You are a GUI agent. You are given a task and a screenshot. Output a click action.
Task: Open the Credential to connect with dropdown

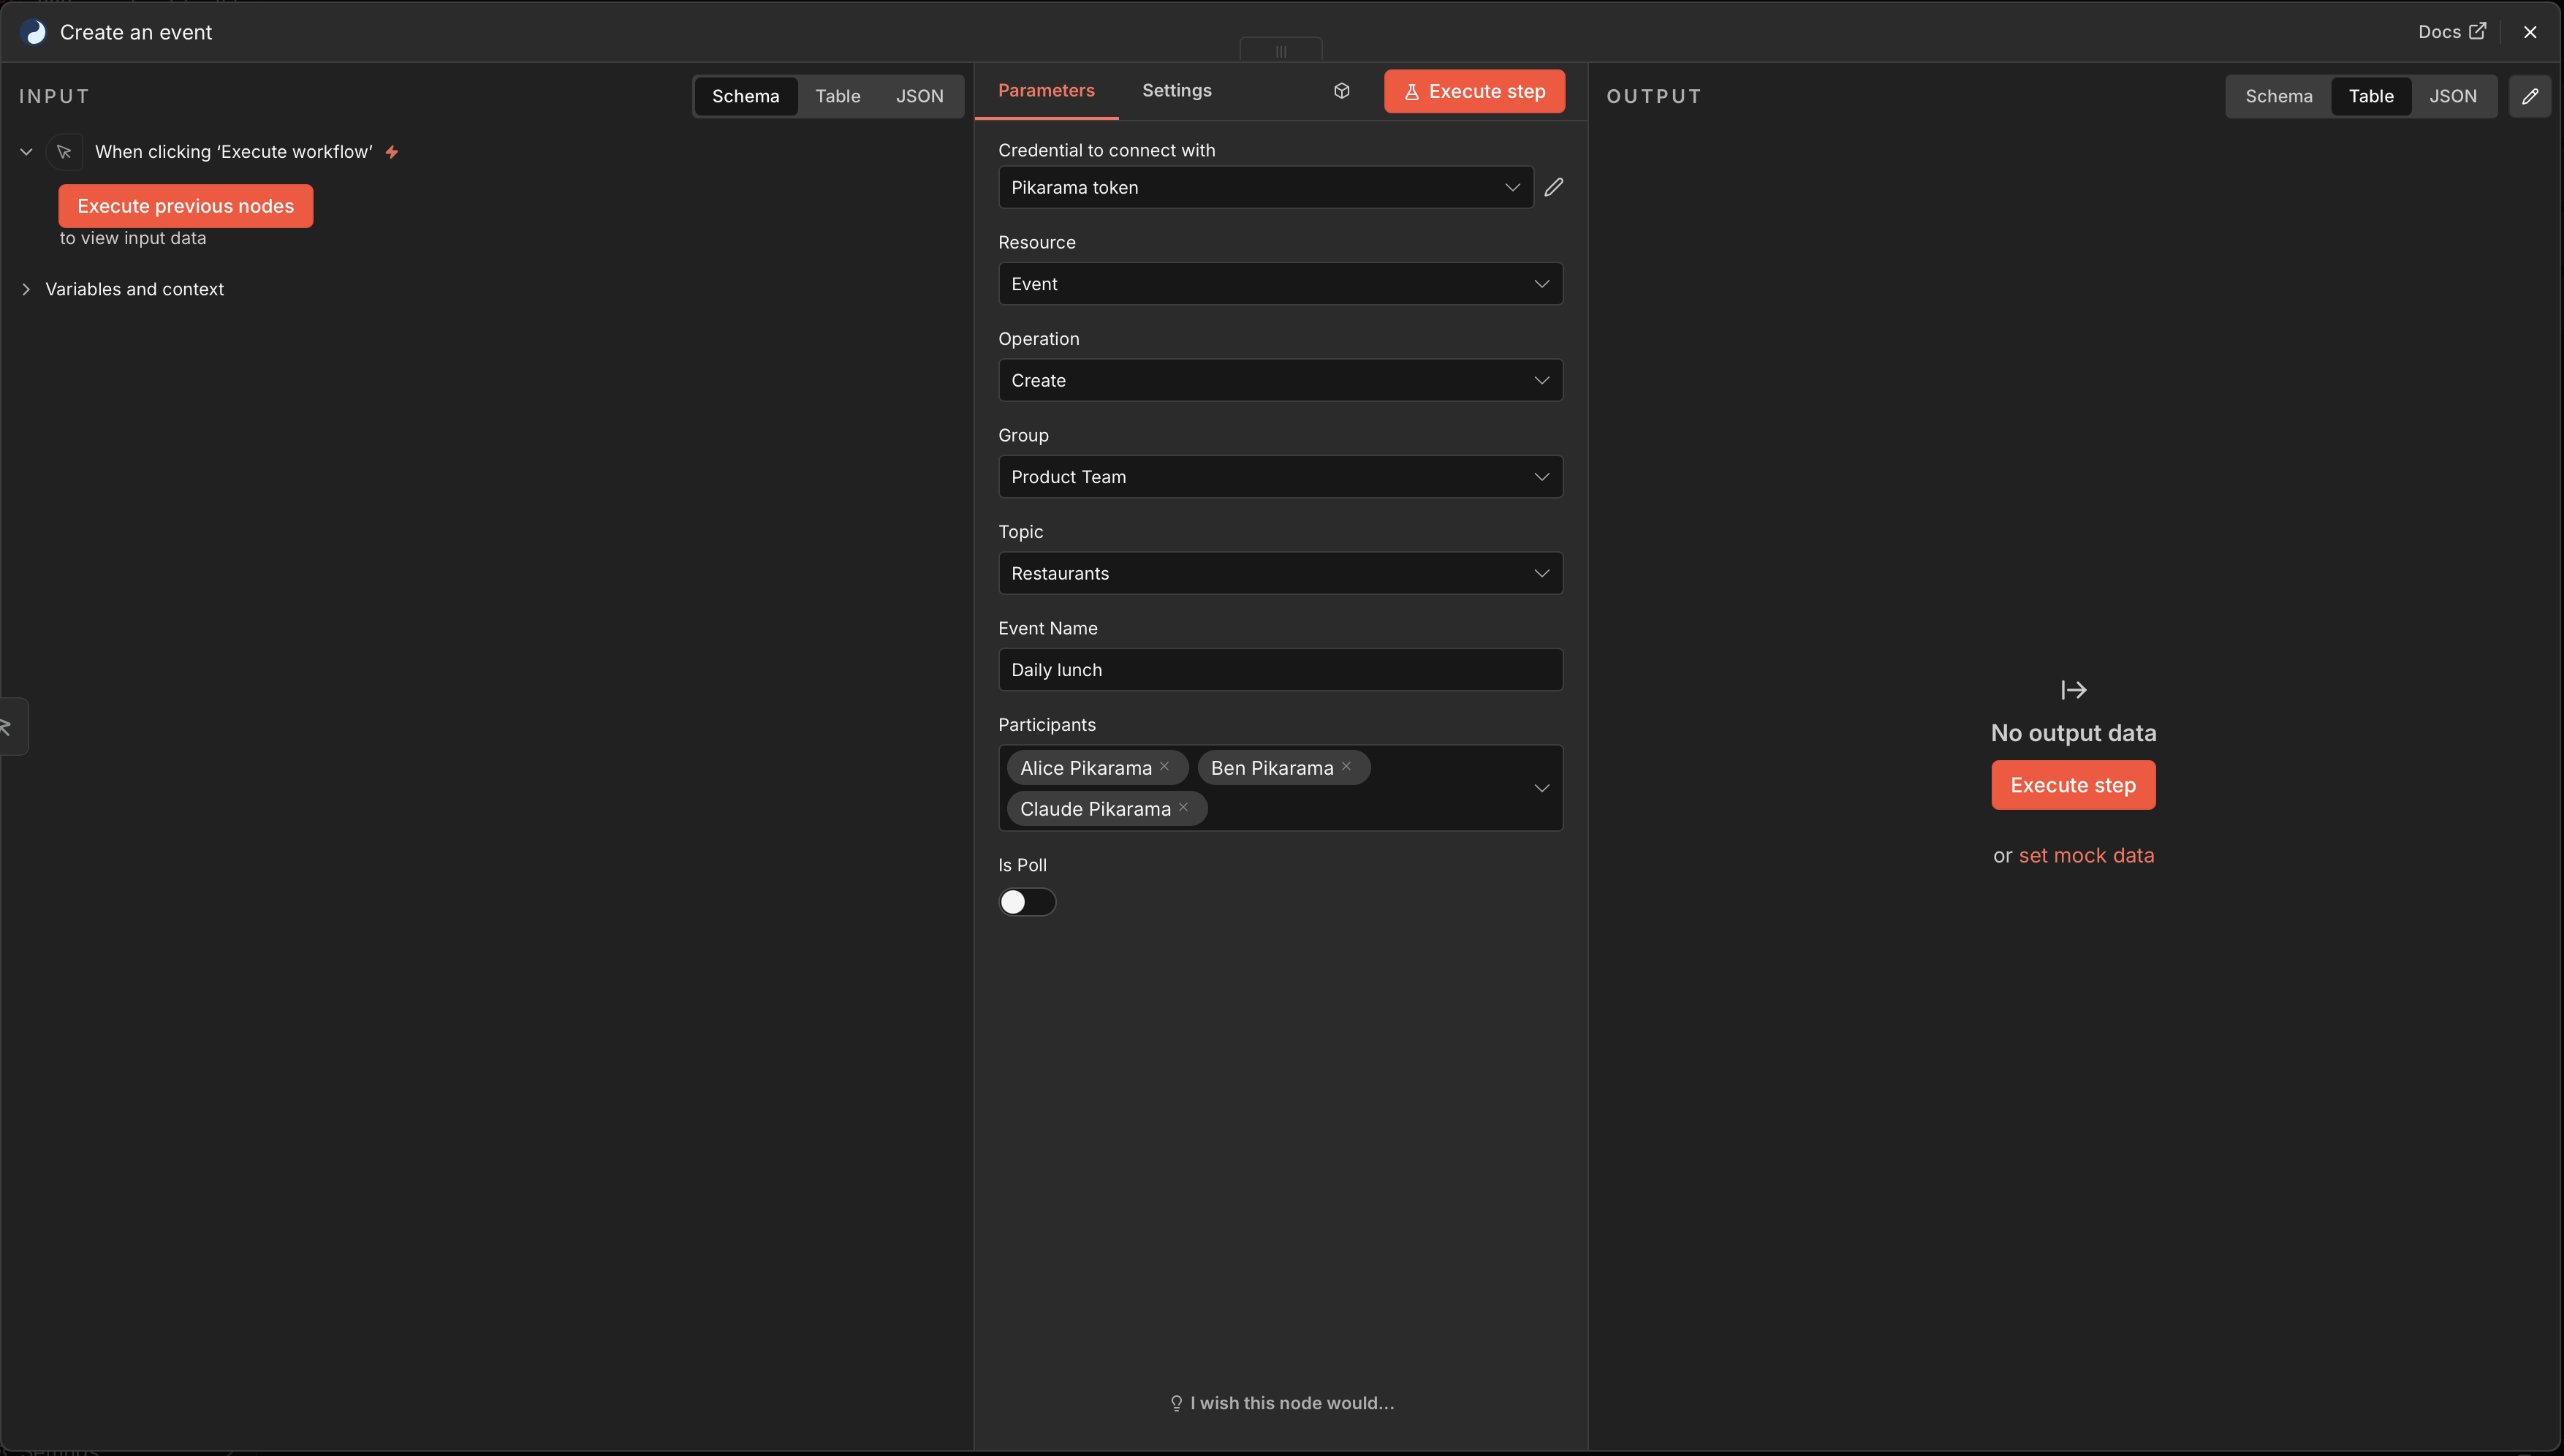pyautogui.click(x=1266, y=187)
